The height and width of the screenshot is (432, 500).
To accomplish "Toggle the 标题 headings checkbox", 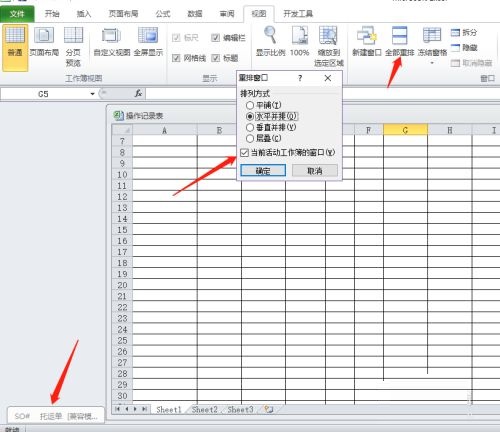I will coord(215,58).
